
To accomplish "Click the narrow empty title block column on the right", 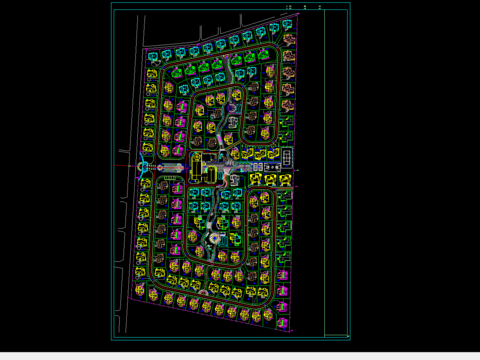I will (336, 172).
